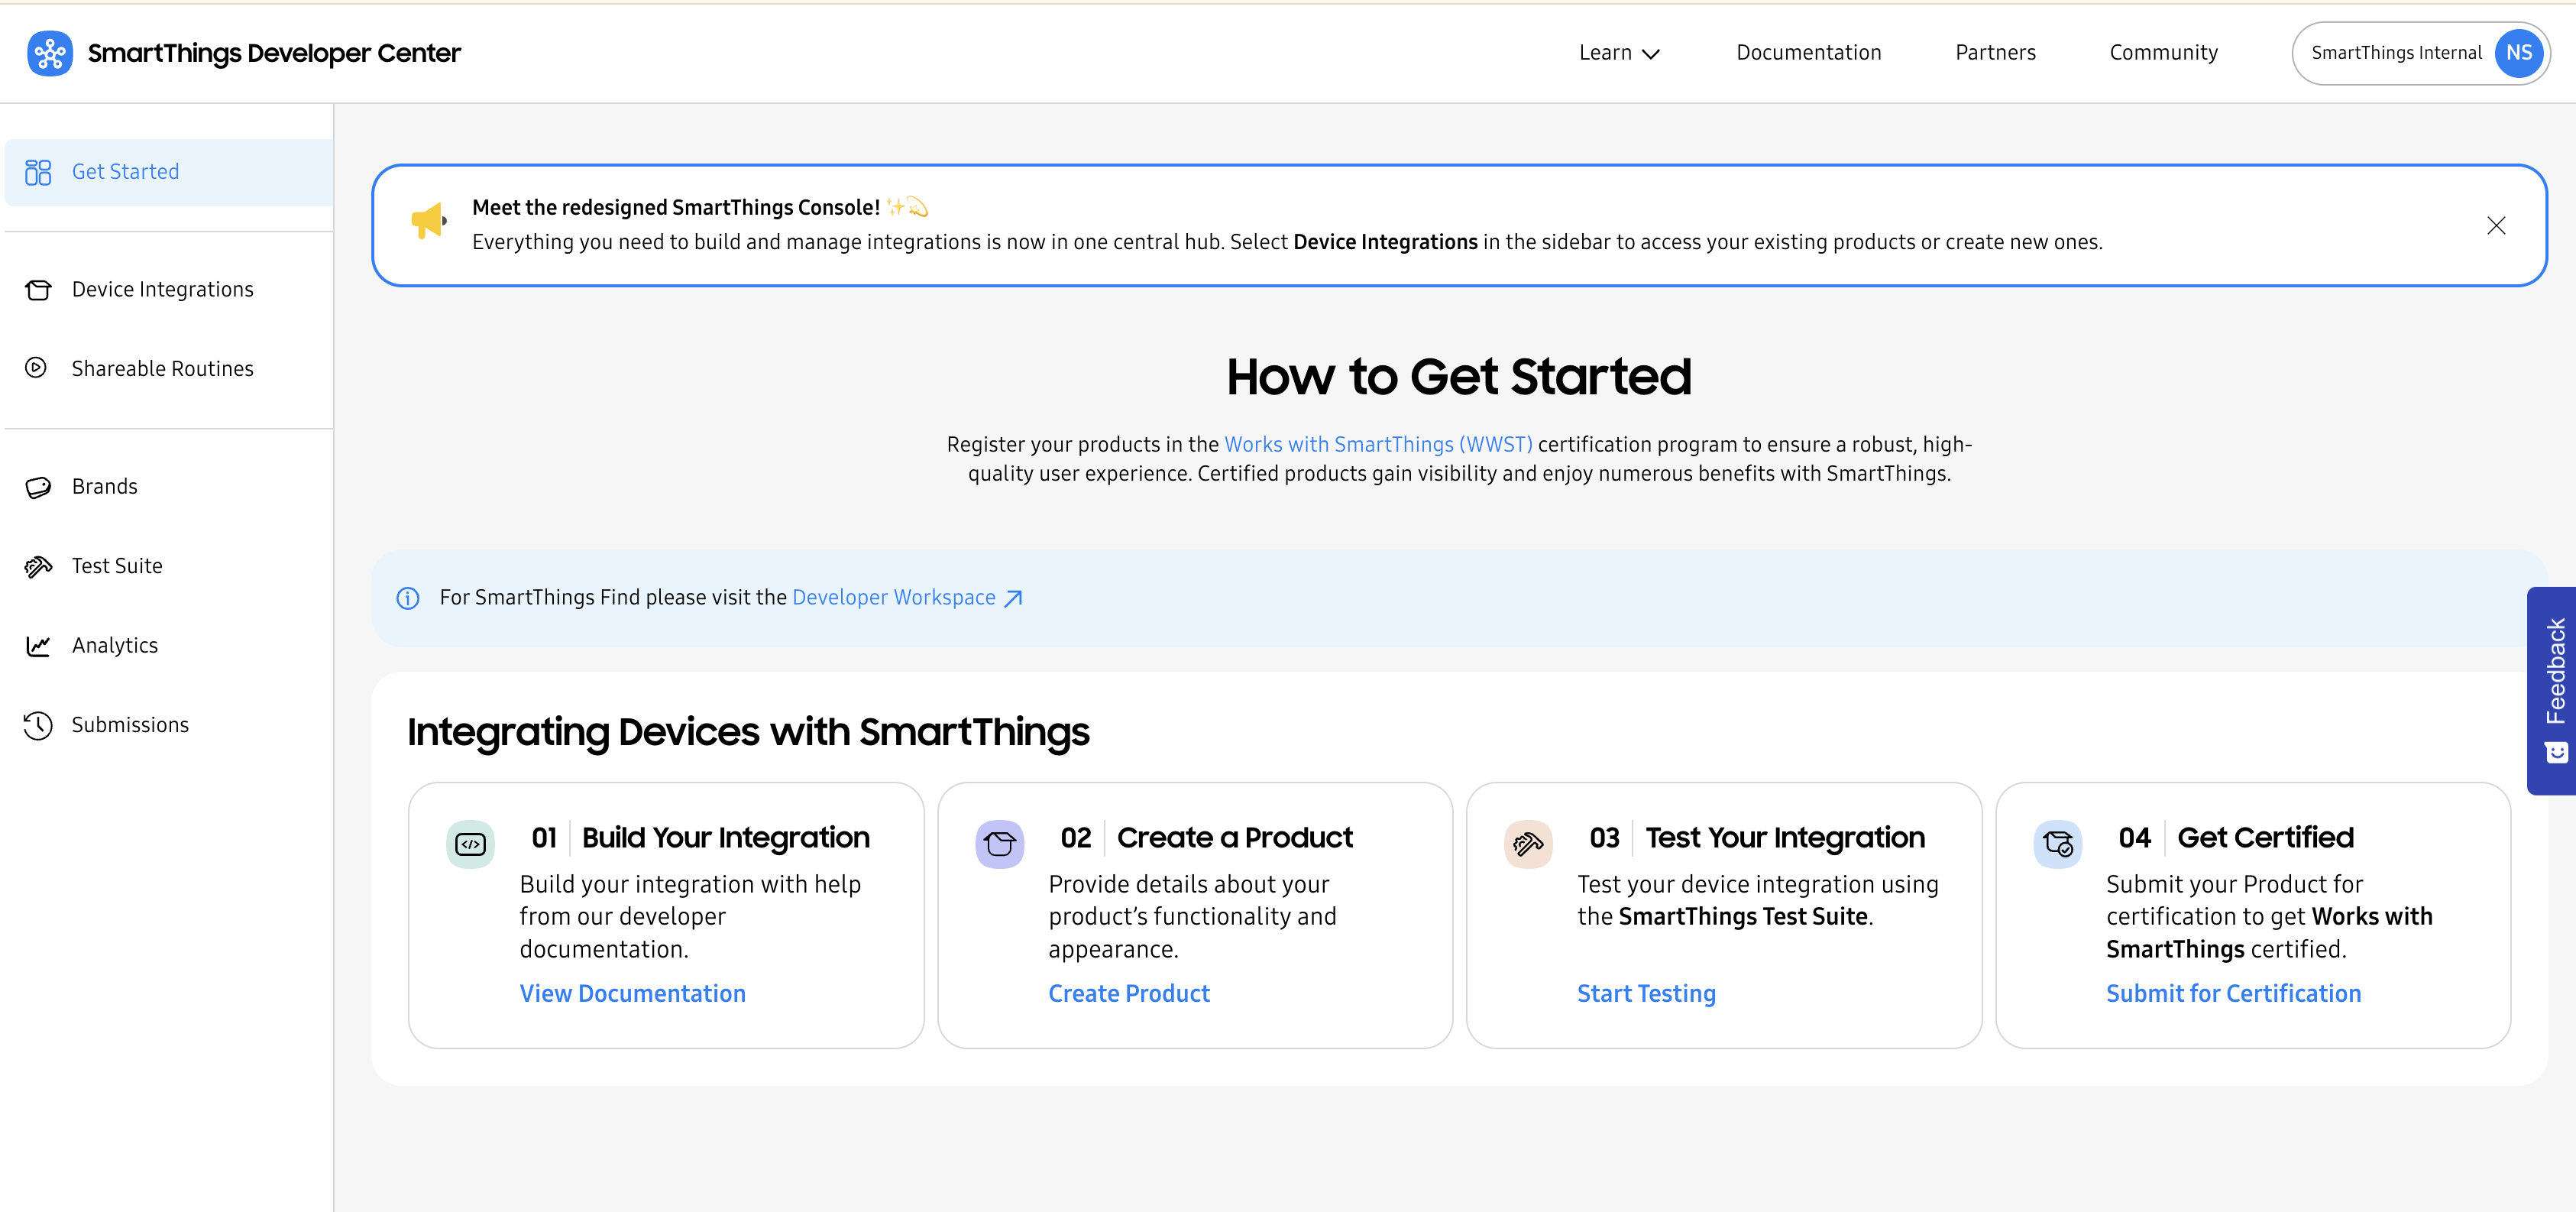Image resolution: width=2576 pixels, height=1212 pixels.
Task: Close the redesigned Console banner
Action: 2496,225
